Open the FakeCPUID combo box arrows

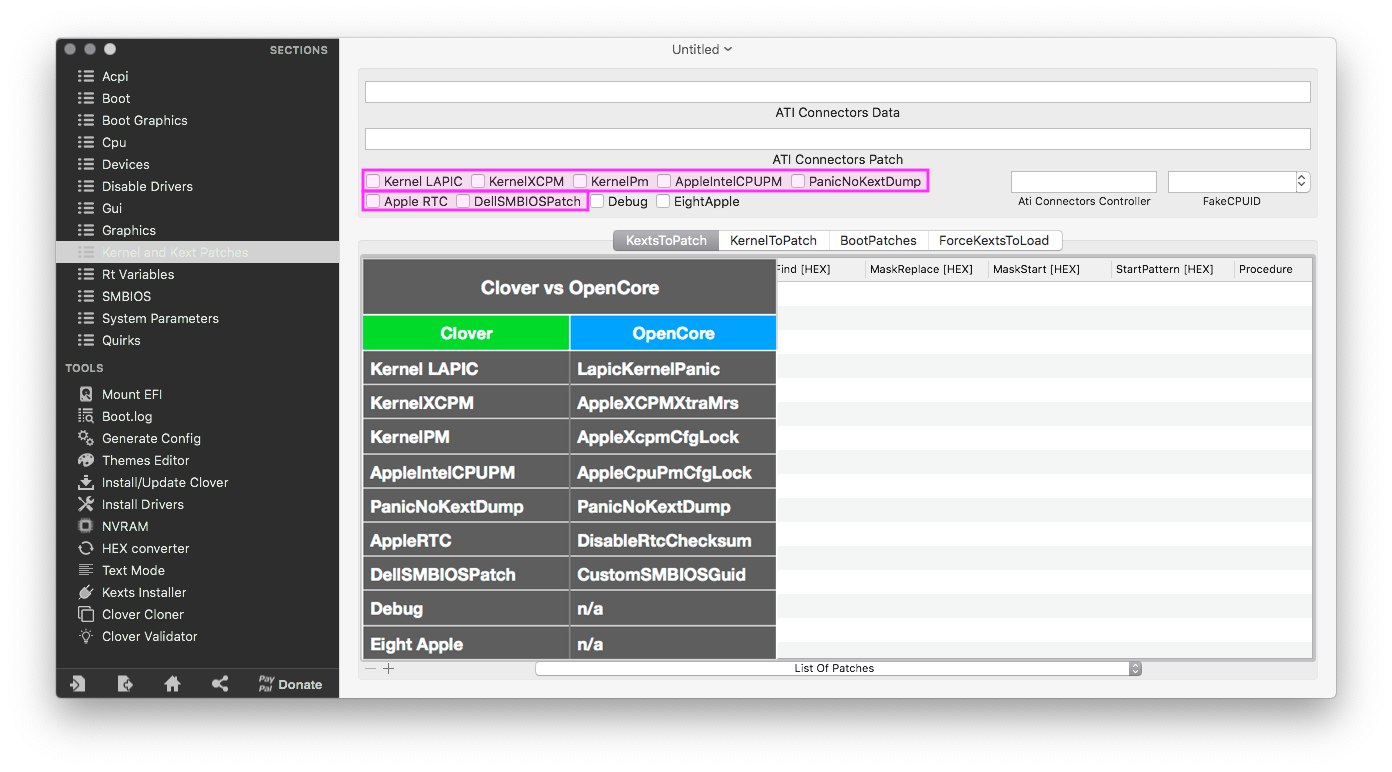pyautogui.click(x=1302, y=181)
